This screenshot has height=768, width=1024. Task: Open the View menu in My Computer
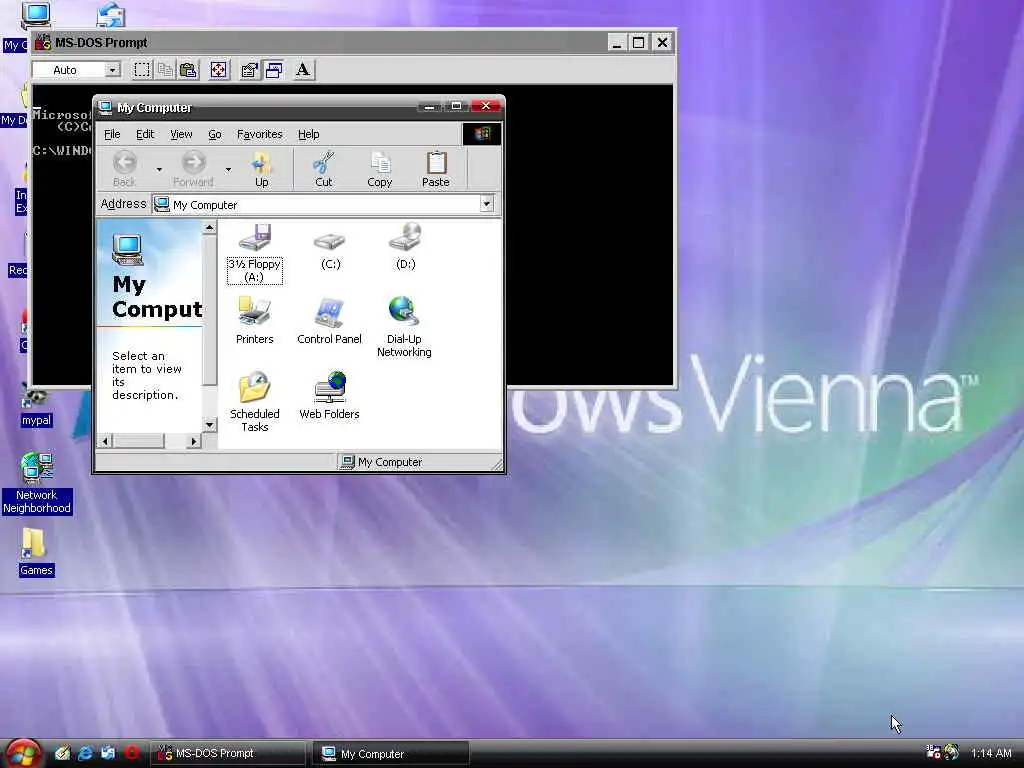pos(181,134)
